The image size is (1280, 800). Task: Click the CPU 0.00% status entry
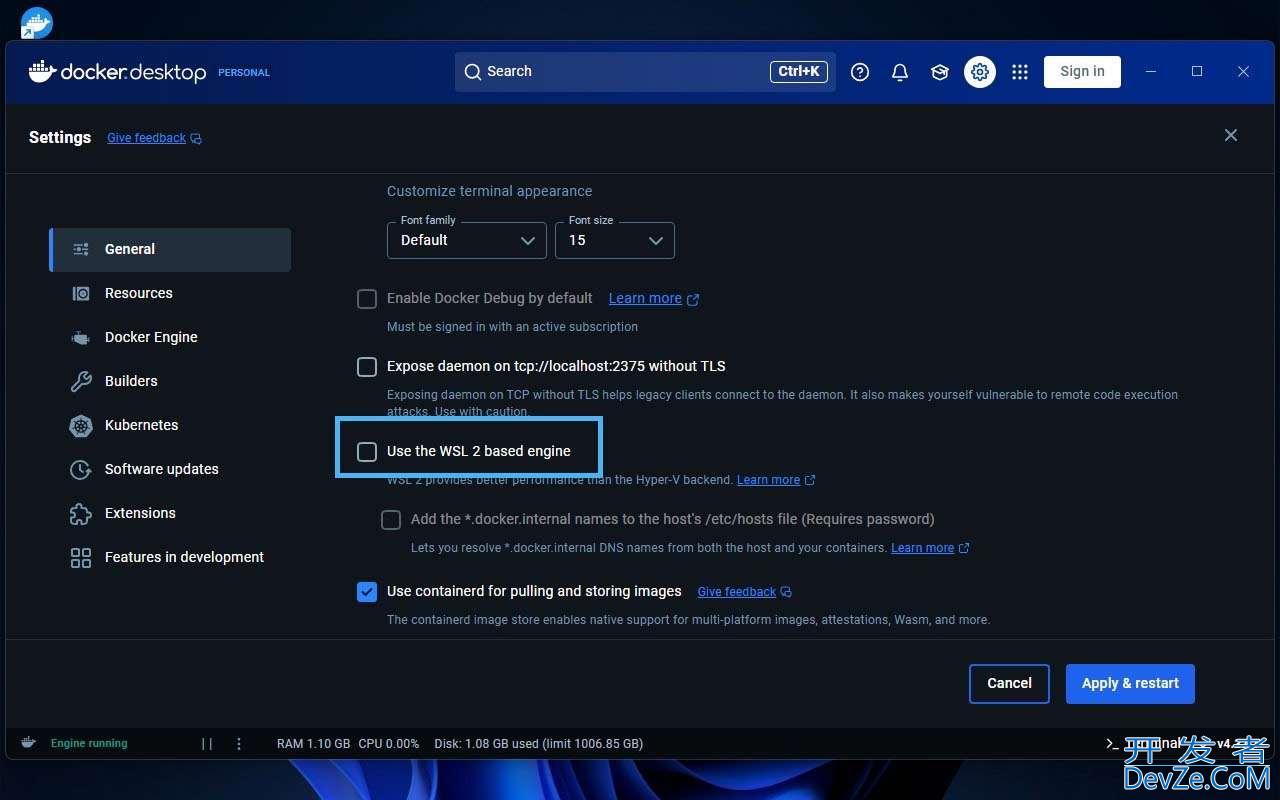(x=389, y=744)
